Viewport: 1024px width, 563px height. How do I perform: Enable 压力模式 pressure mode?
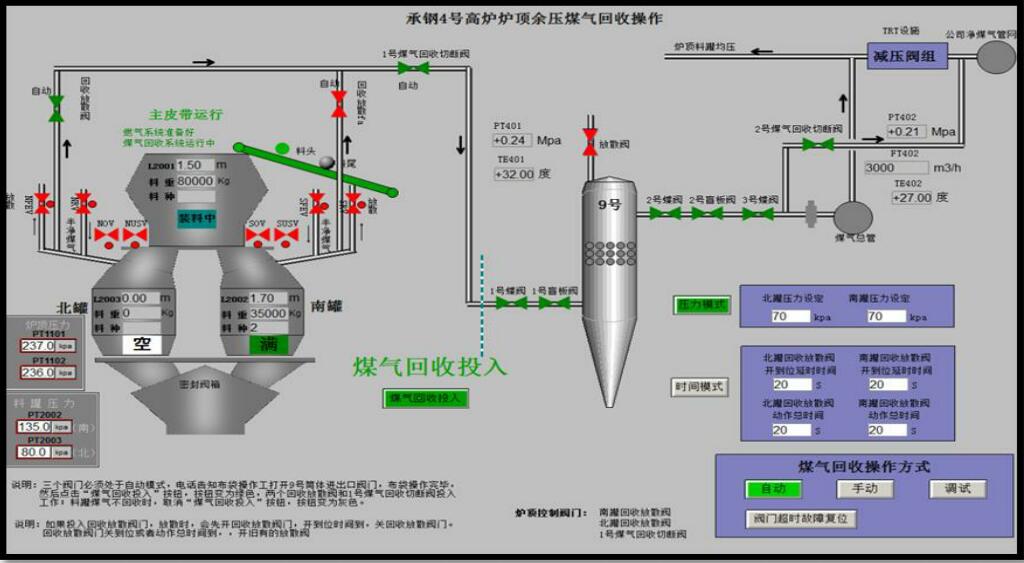[x=701, y=305]
